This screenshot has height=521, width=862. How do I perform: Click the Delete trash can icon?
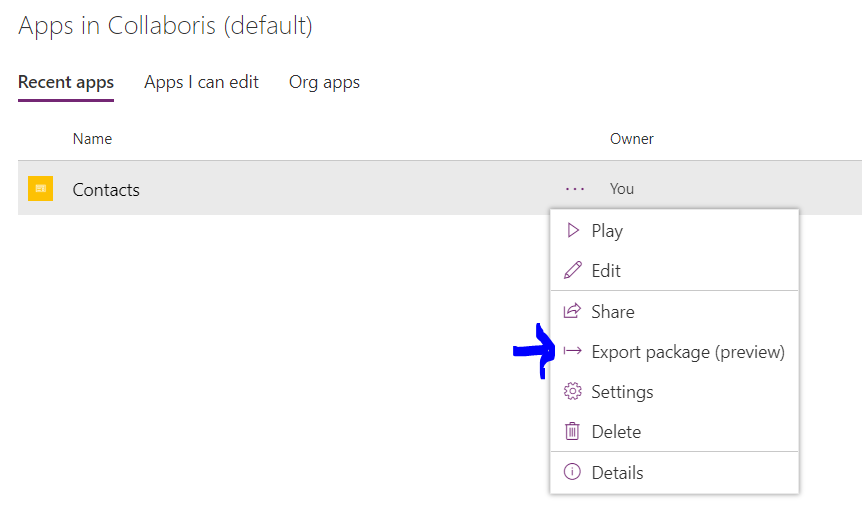572,431
